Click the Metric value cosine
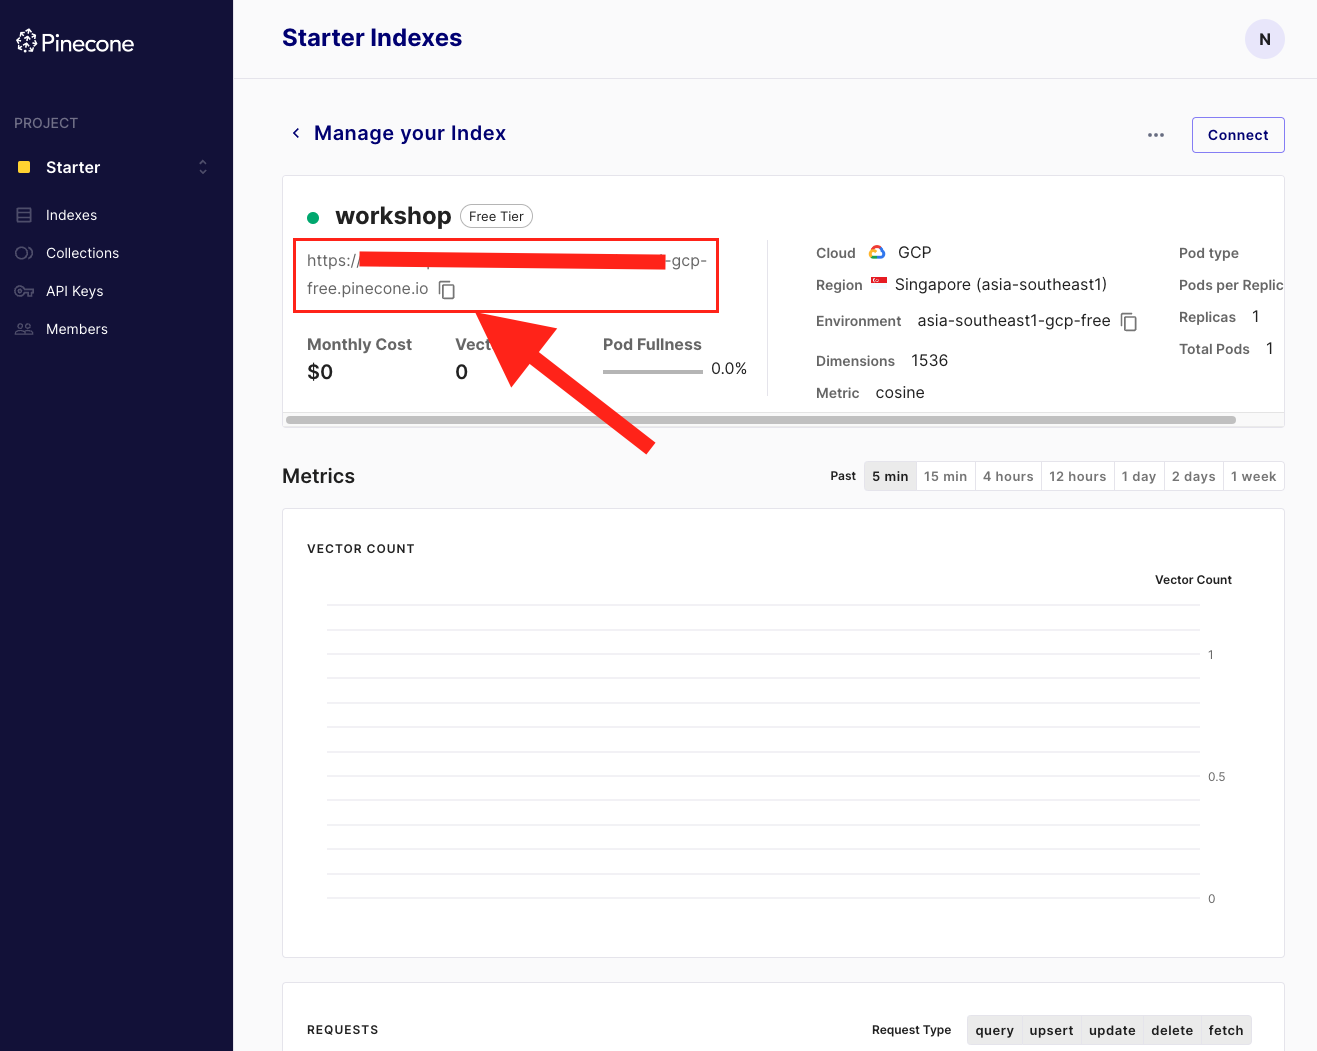Image resolution: width=1317 pixels, height=1051 pixels. 900,393
